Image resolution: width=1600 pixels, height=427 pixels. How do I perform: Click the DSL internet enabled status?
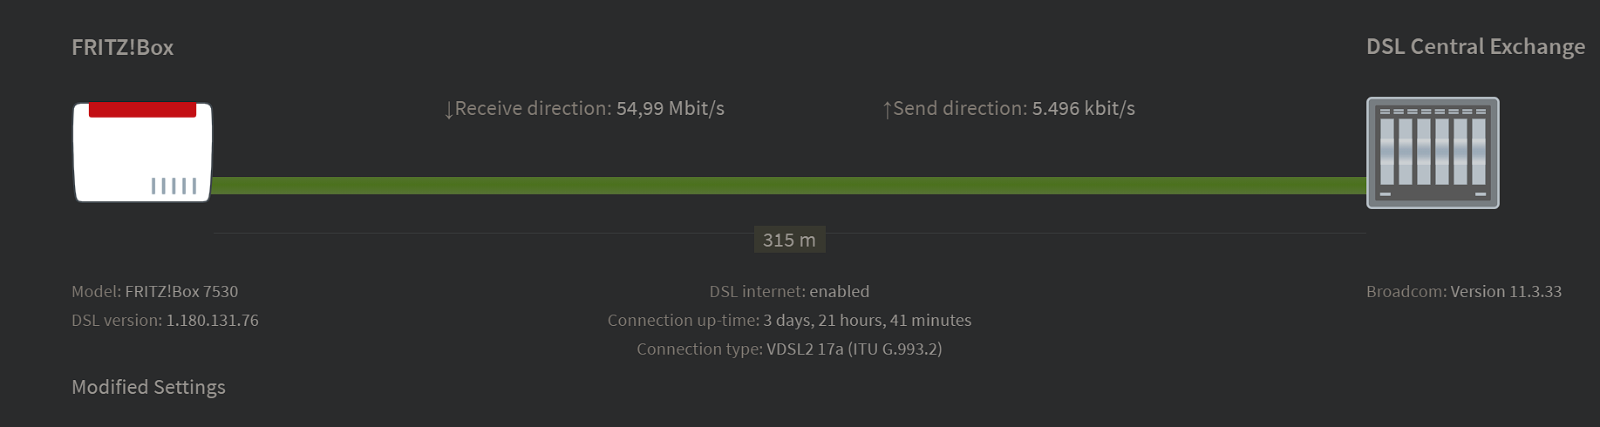(789, 291)
